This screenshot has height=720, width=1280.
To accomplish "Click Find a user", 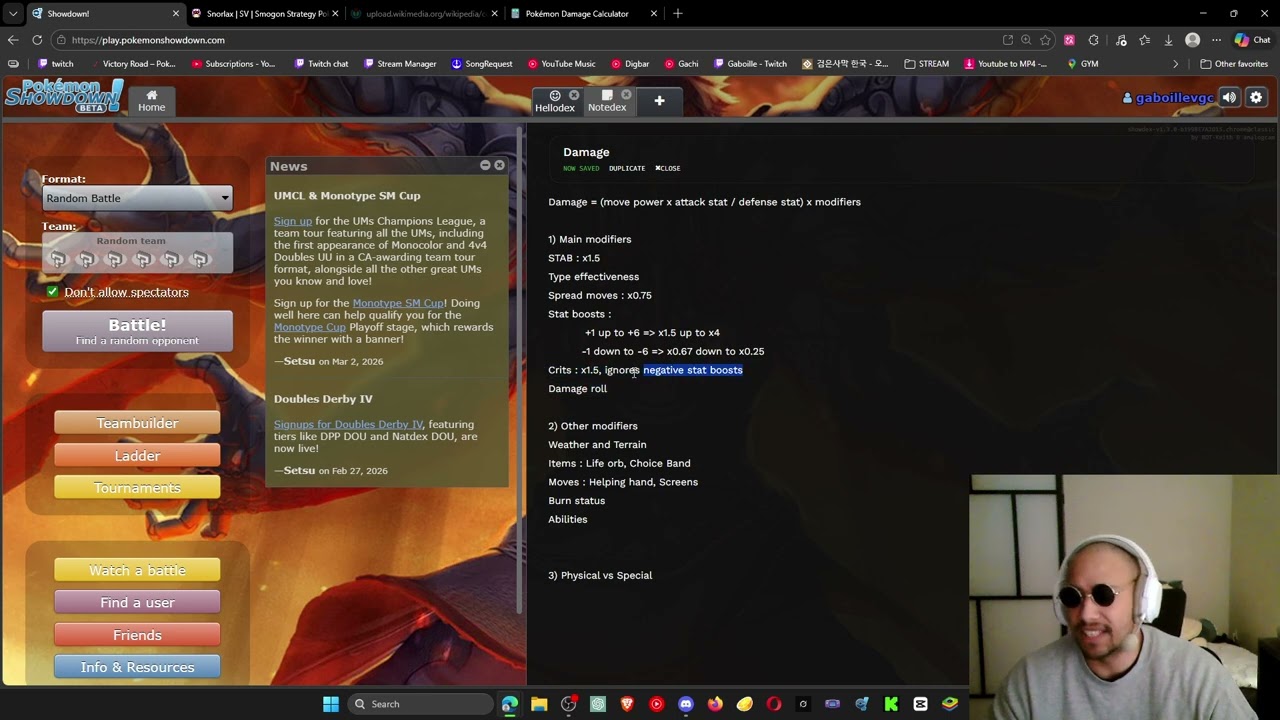I will point(137,603).
